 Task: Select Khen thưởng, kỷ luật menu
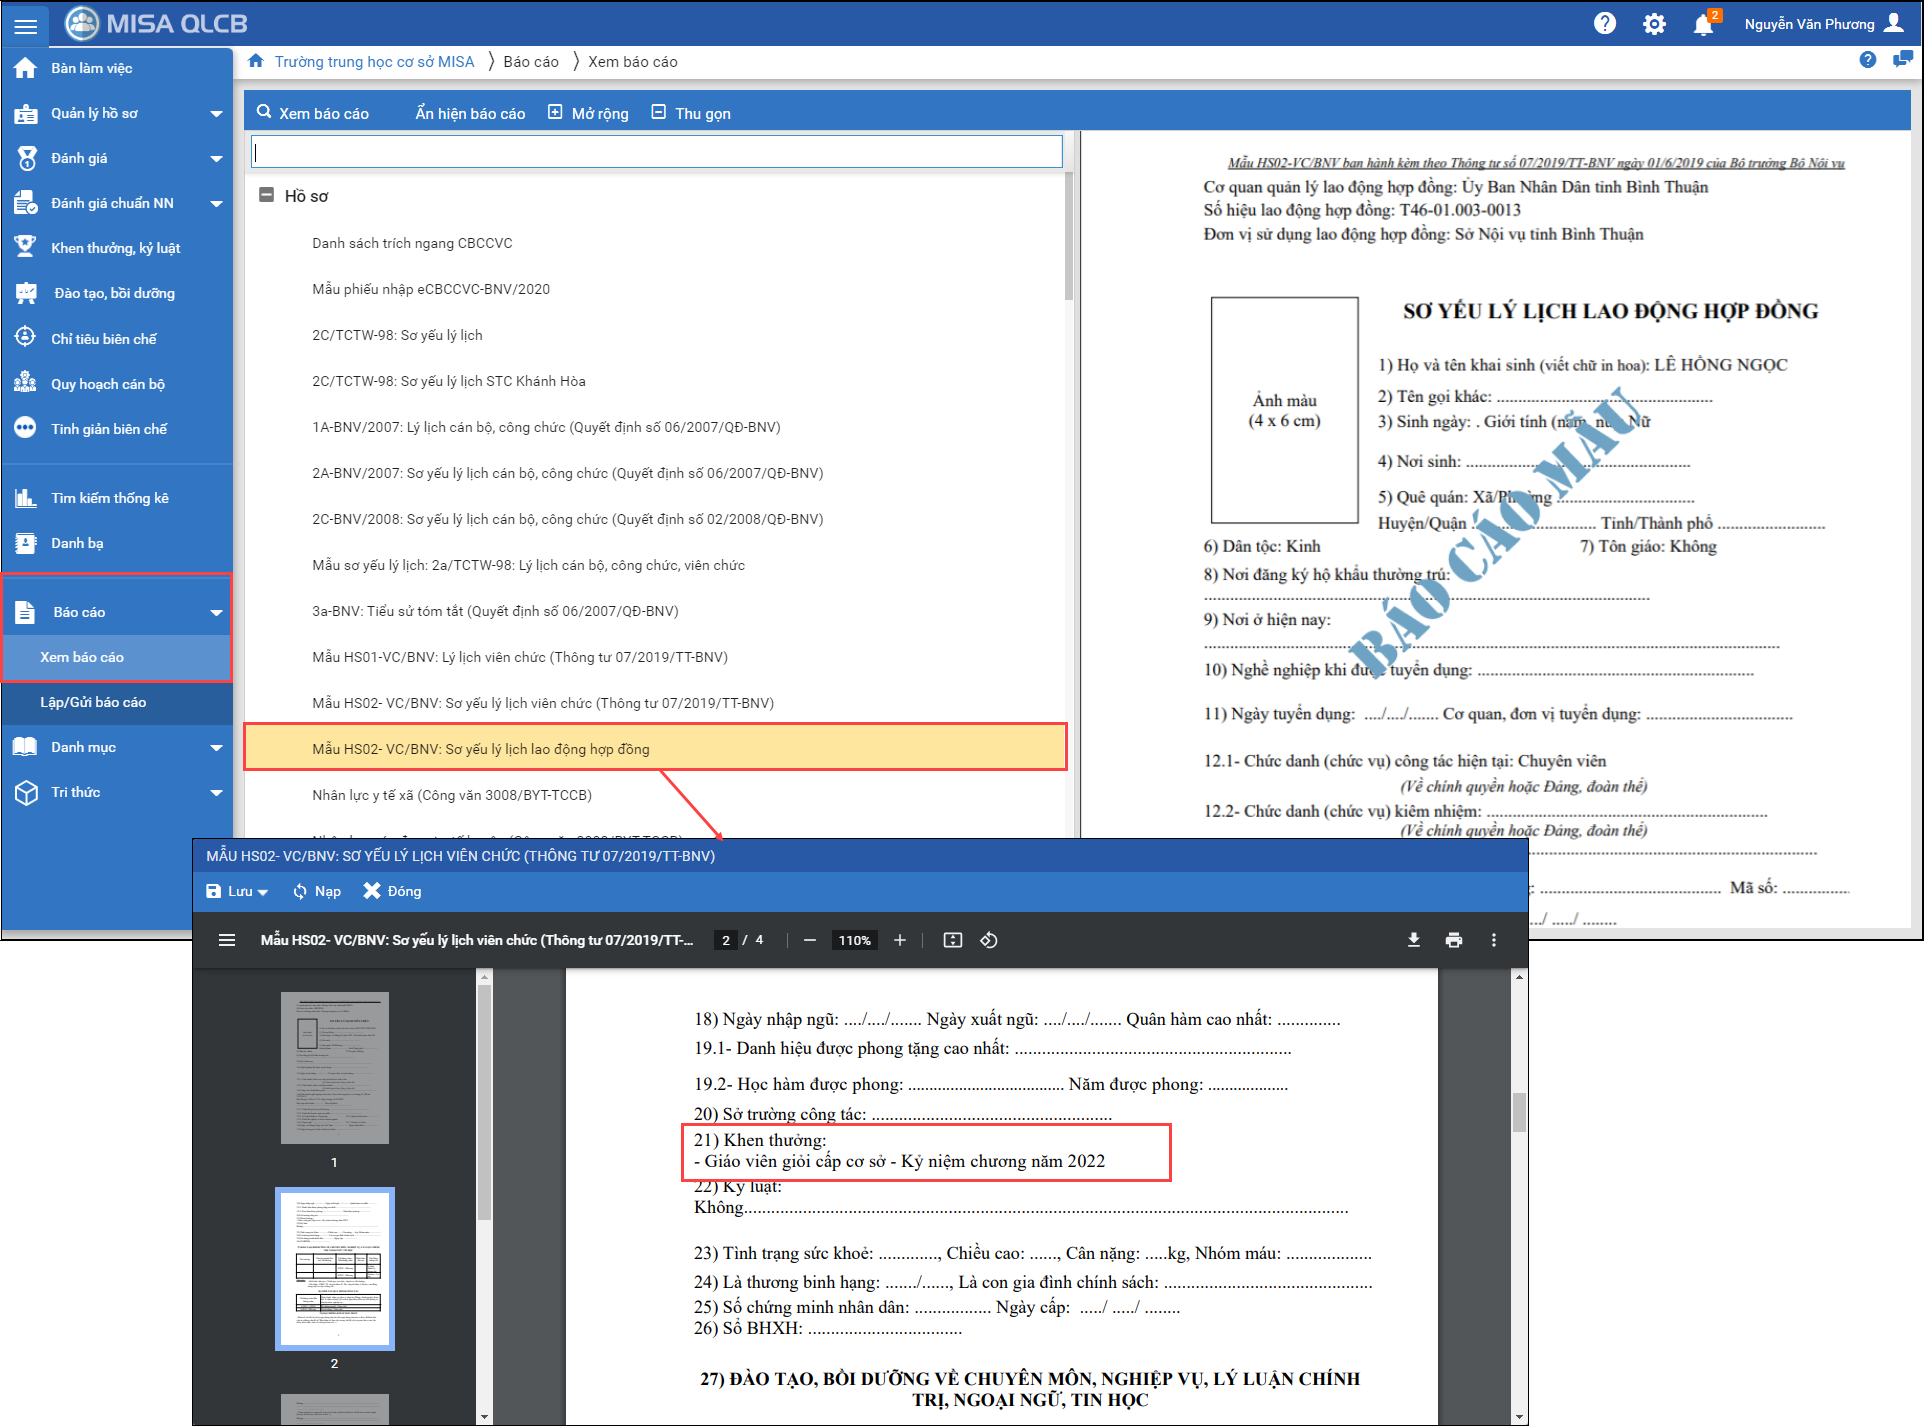click(115, 248)
